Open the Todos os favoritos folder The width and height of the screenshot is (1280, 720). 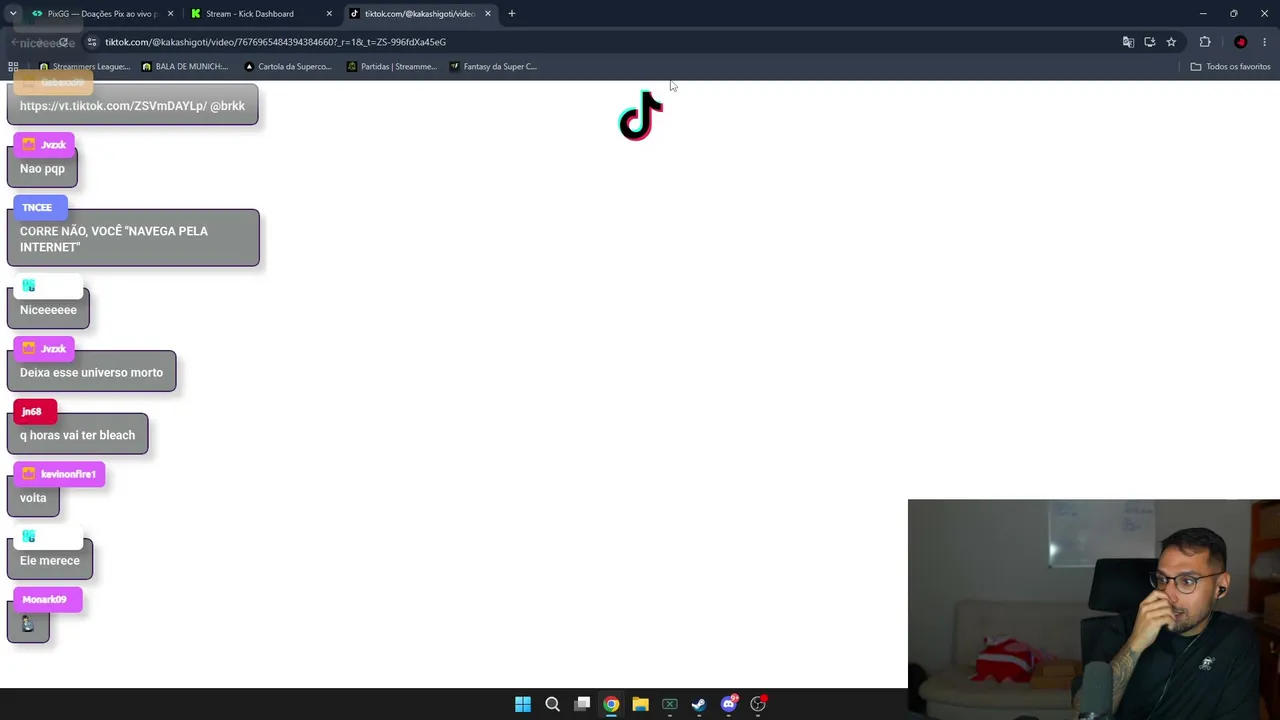pos(1230,67)
